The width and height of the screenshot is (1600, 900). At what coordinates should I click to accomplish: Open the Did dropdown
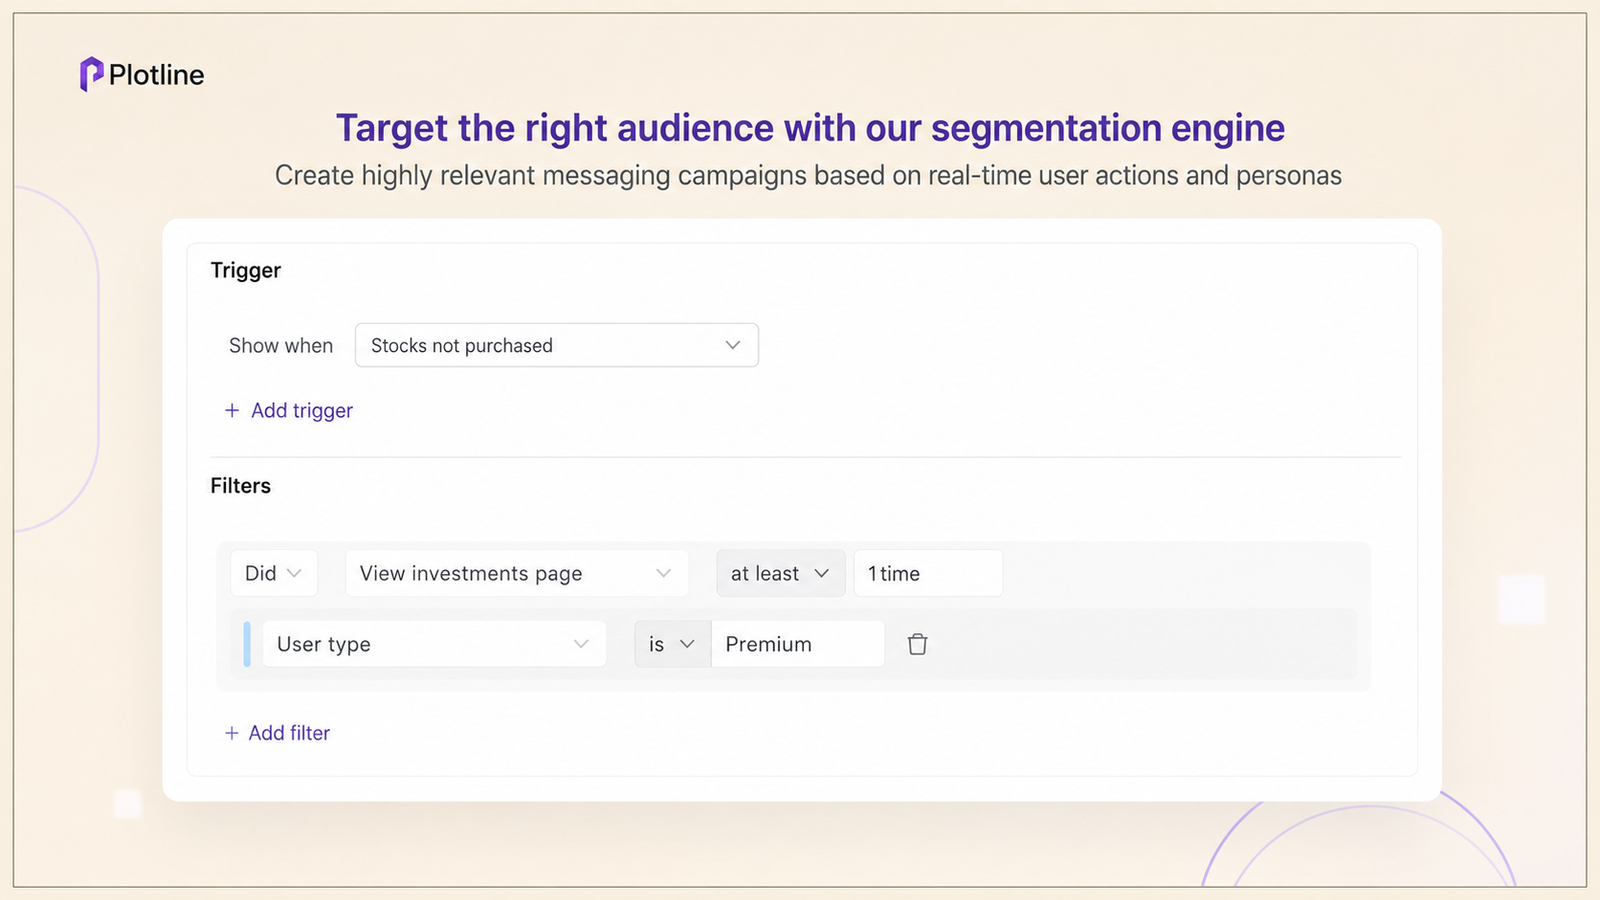point(274,573)
